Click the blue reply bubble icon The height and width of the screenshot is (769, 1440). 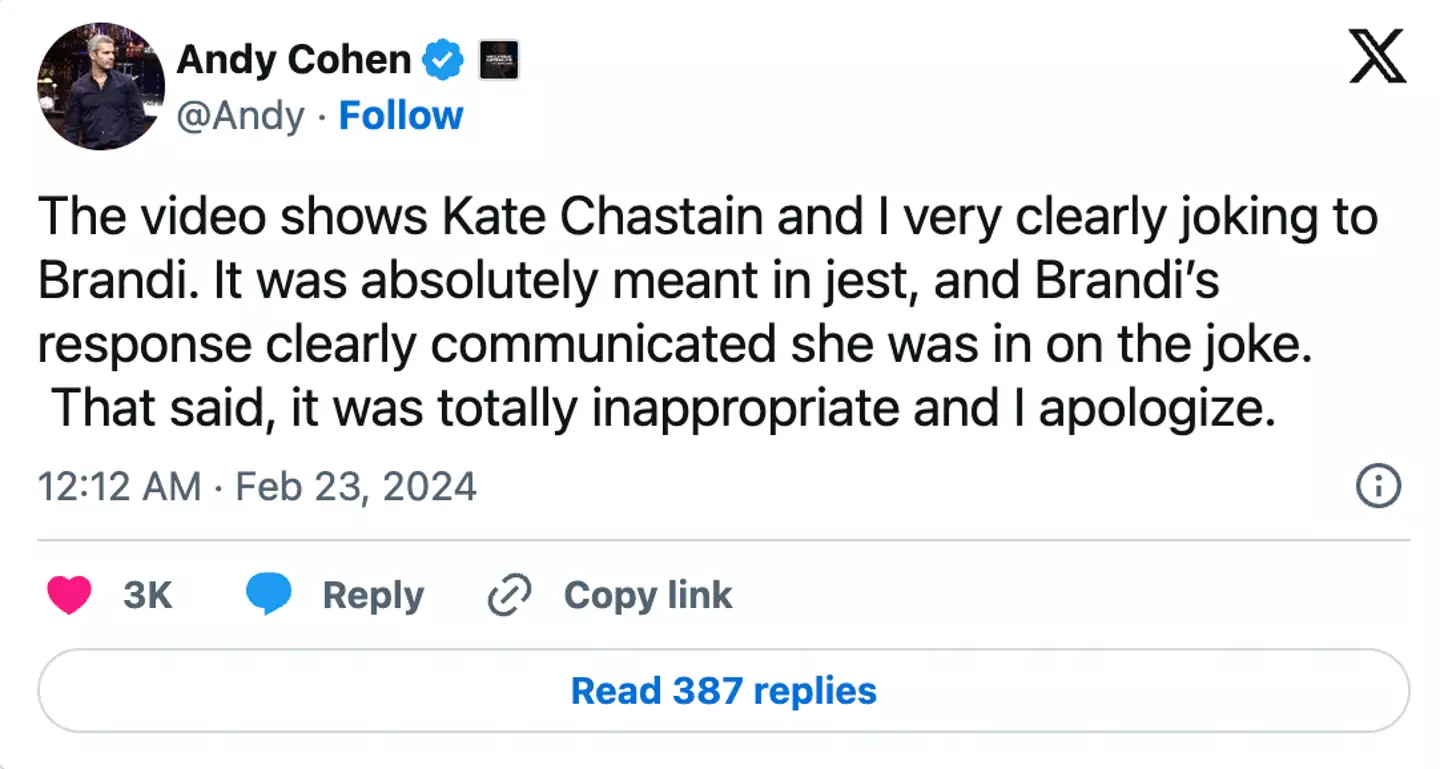(266, 594)
